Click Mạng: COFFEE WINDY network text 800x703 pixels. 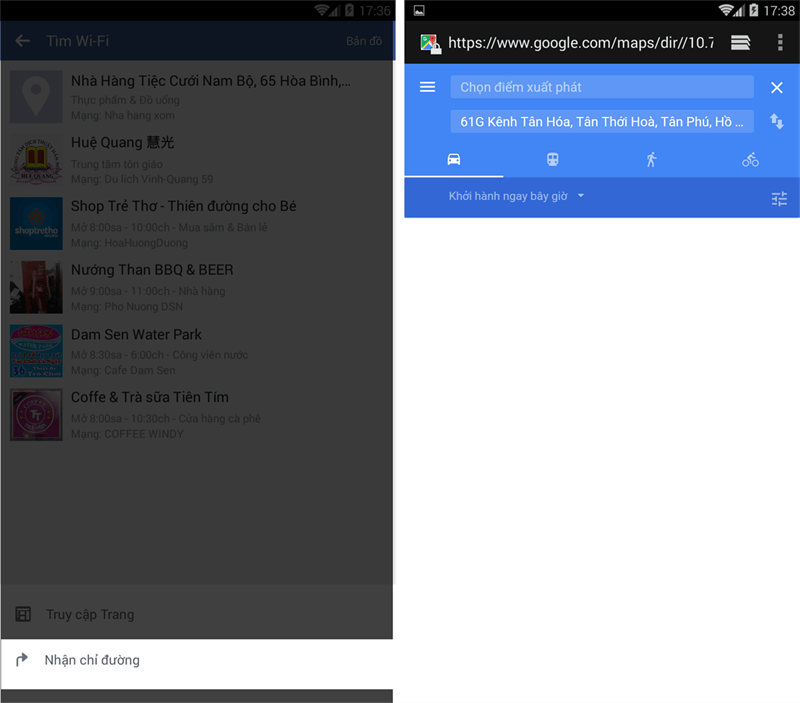[127, 434]
